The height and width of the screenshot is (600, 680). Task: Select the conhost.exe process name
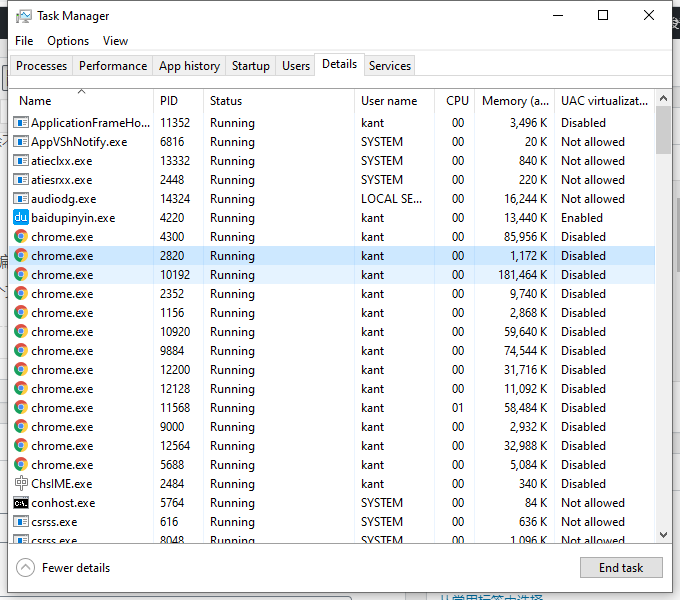[x=63, y=503]
